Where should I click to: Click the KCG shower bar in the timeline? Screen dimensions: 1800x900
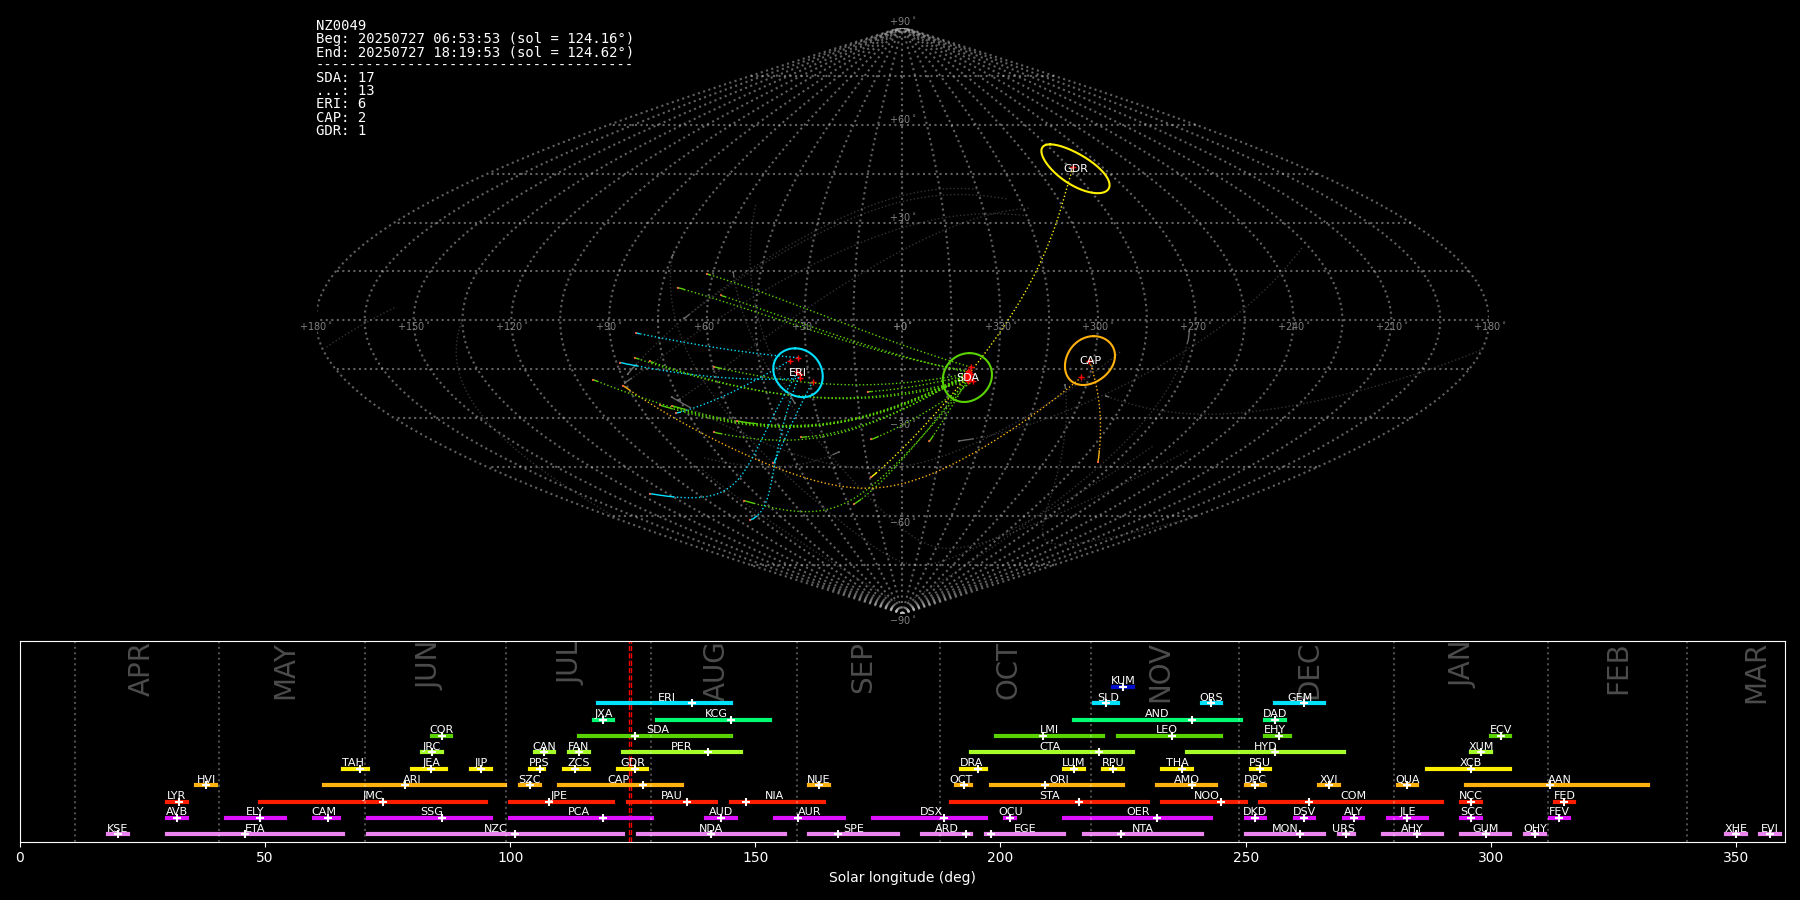(x=713, y=719)
